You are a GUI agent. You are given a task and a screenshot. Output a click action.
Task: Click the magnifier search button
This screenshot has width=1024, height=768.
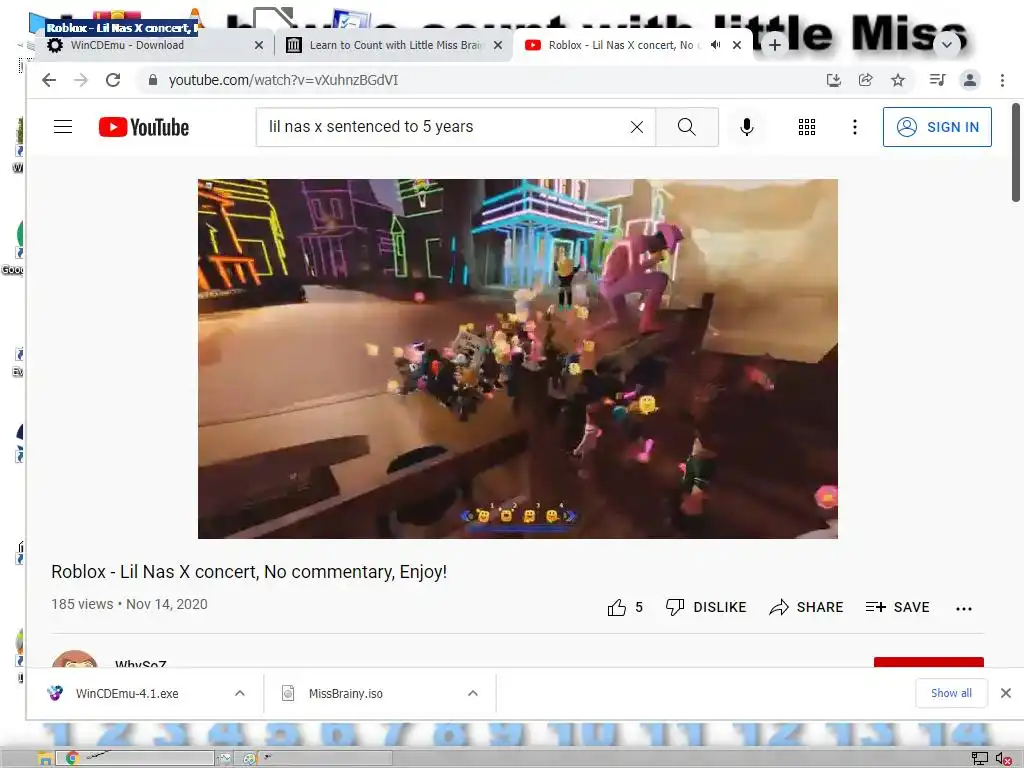686,127
